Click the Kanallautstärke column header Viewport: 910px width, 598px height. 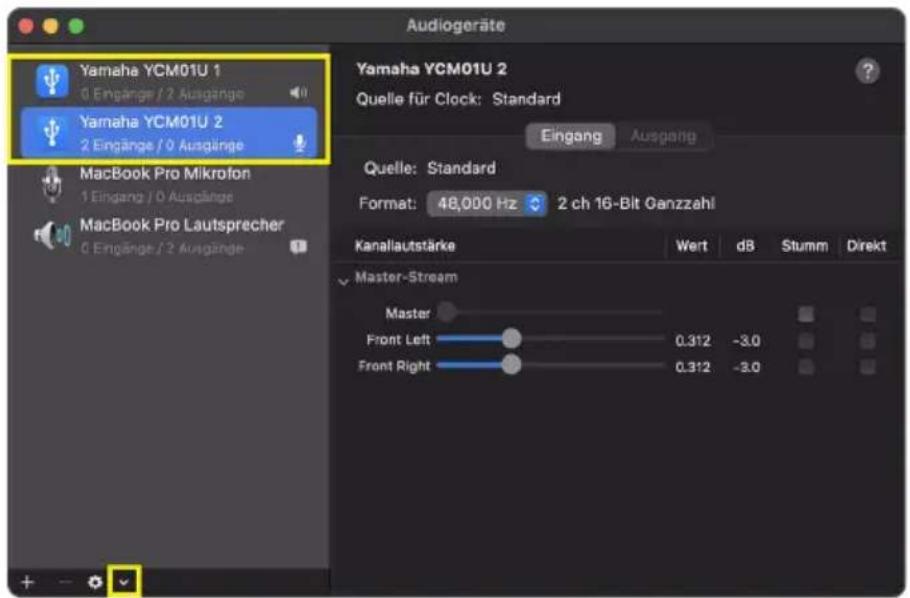(405, 246)
